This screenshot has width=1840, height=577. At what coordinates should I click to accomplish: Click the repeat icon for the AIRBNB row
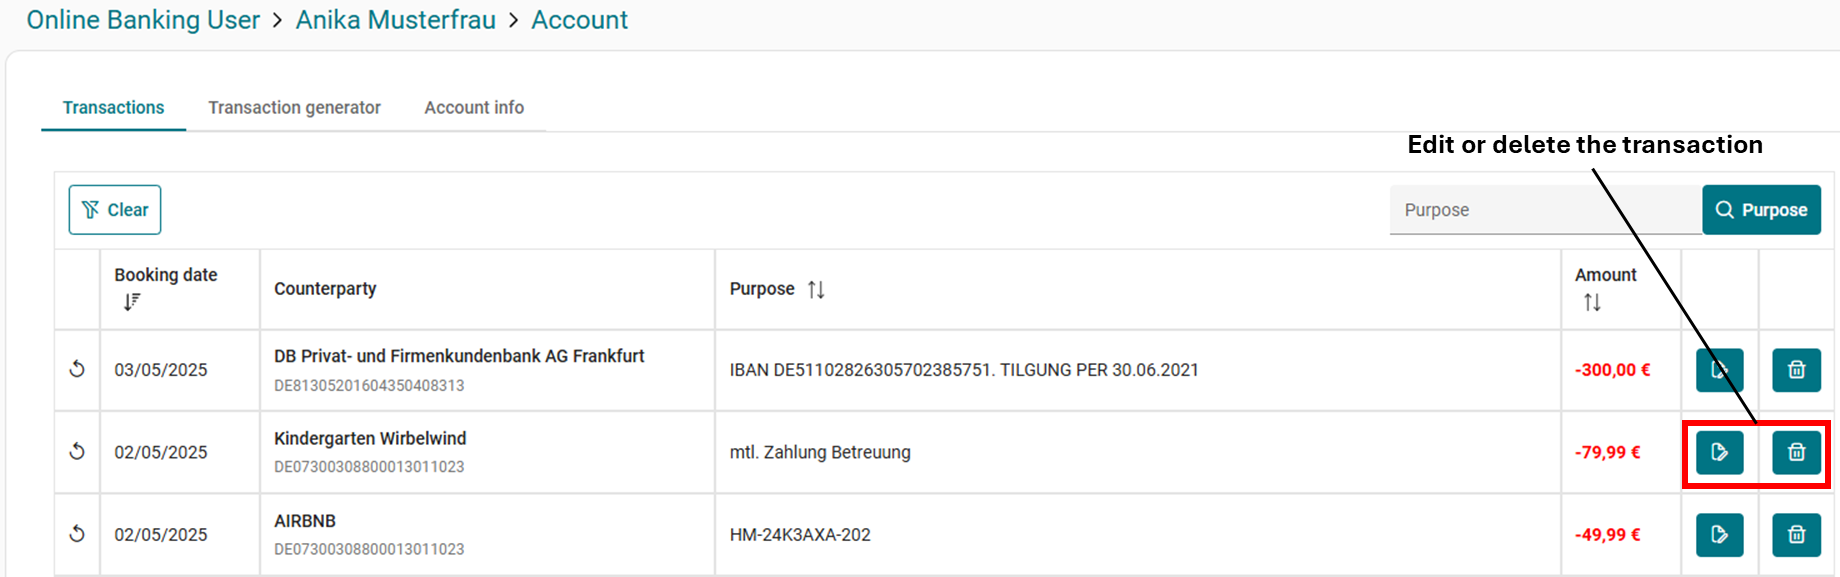tap(77, 534)
